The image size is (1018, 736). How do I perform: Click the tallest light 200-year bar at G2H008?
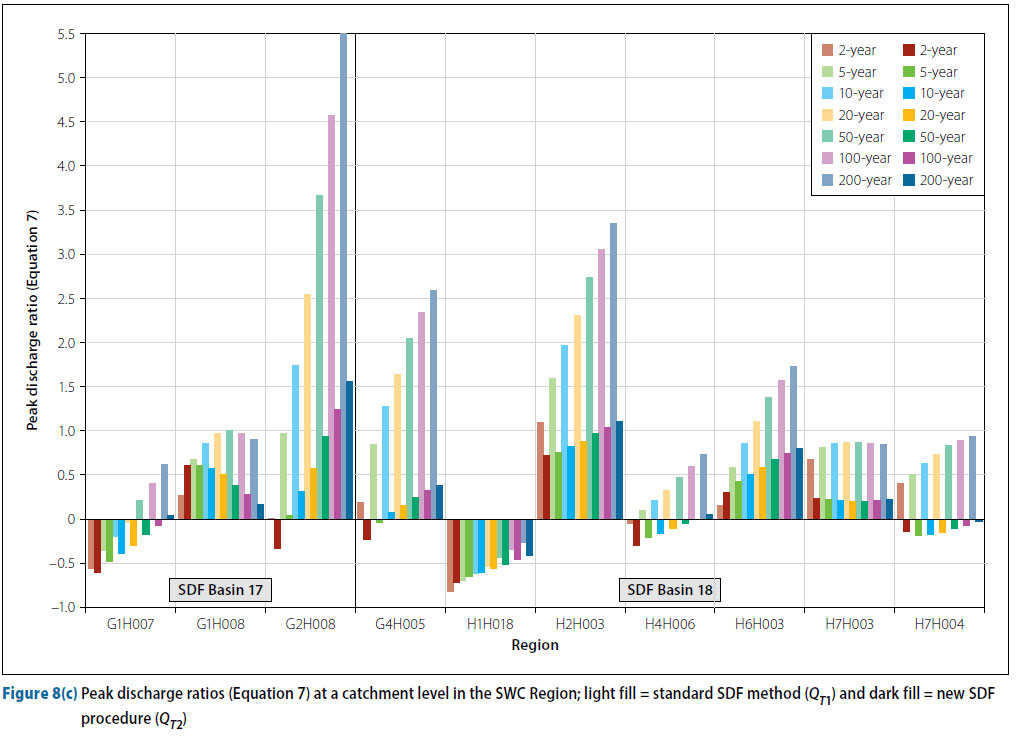click(x=343, y=270)
